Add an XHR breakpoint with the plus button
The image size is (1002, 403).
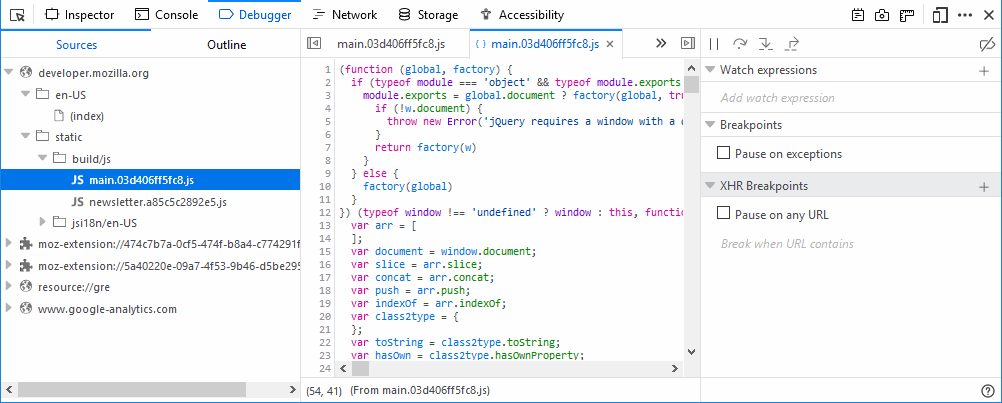[984, 187]
